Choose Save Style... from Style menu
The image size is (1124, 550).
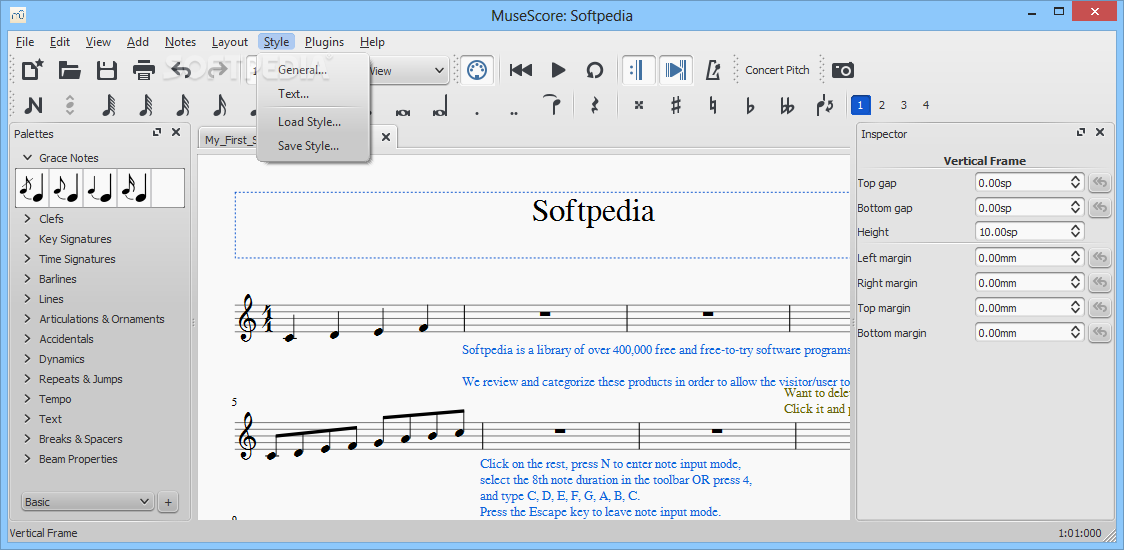coord(313,146)
